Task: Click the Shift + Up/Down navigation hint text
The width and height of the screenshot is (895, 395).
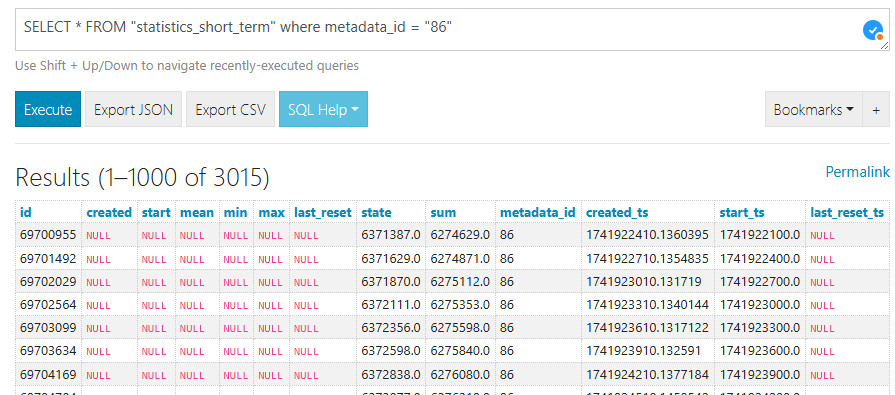Action: pyautogui.click(x=187, y=66)
